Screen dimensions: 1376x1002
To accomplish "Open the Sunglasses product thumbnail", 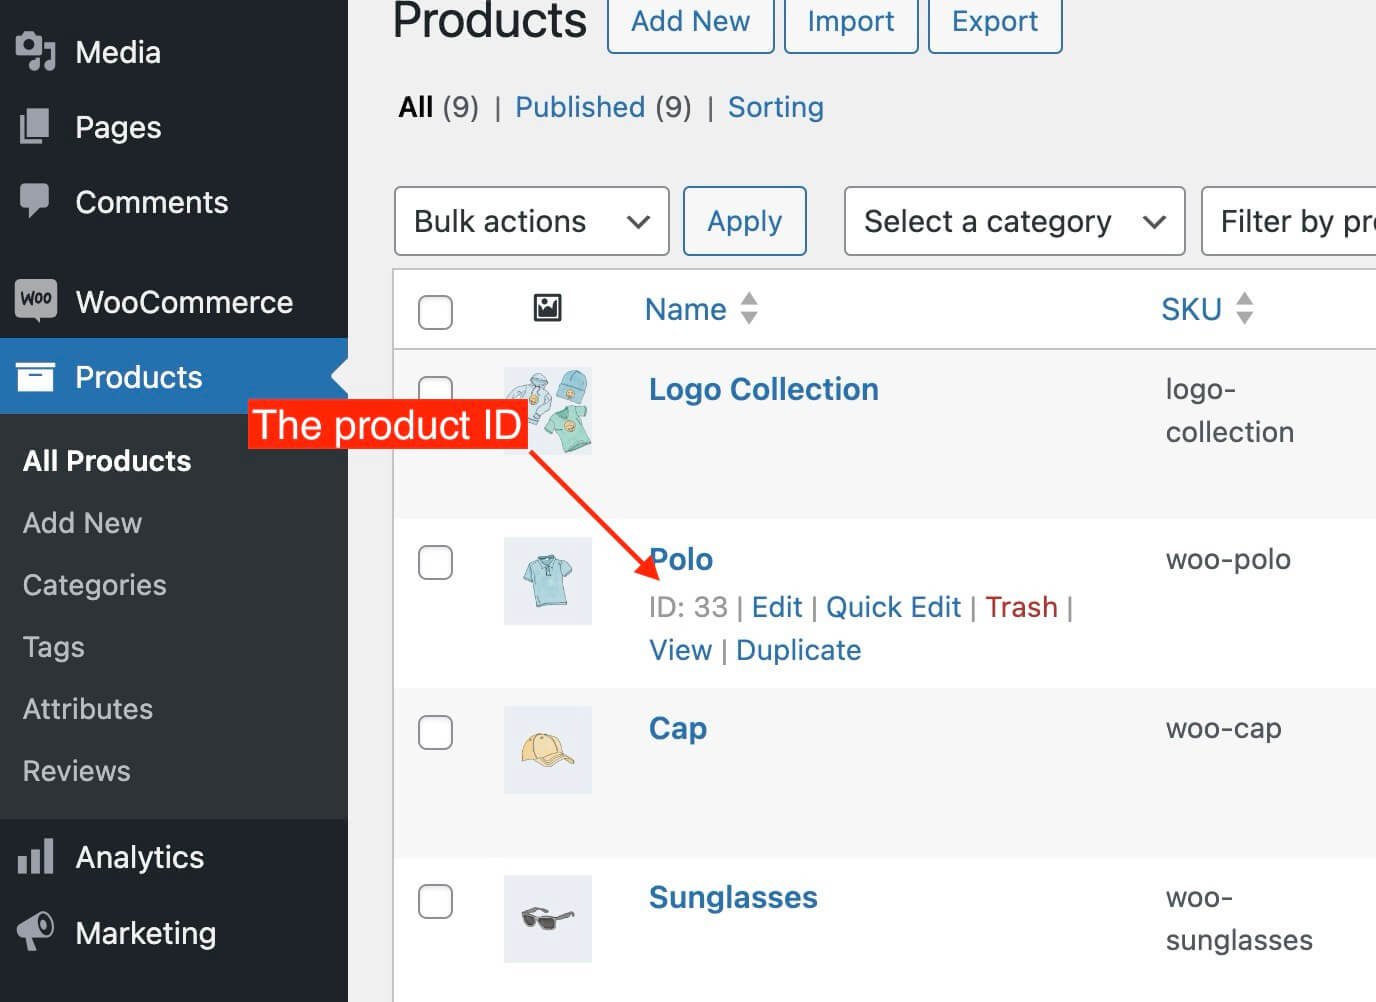I will pyautogui.click(x=548, y=919).
